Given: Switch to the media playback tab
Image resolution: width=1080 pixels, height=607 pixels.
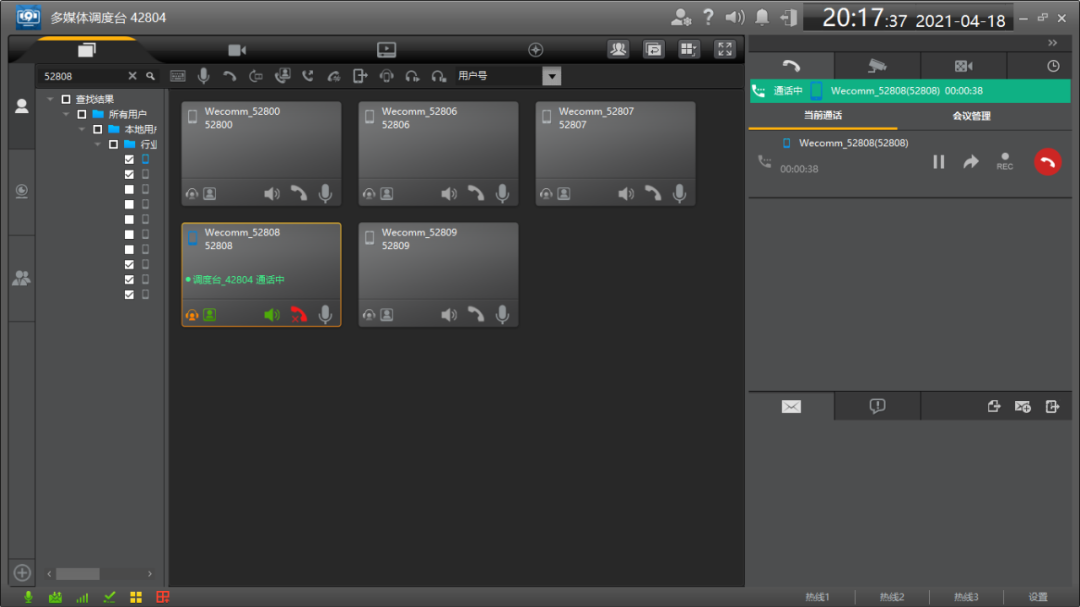Looking at the screenshot, I should click(386, 50).
